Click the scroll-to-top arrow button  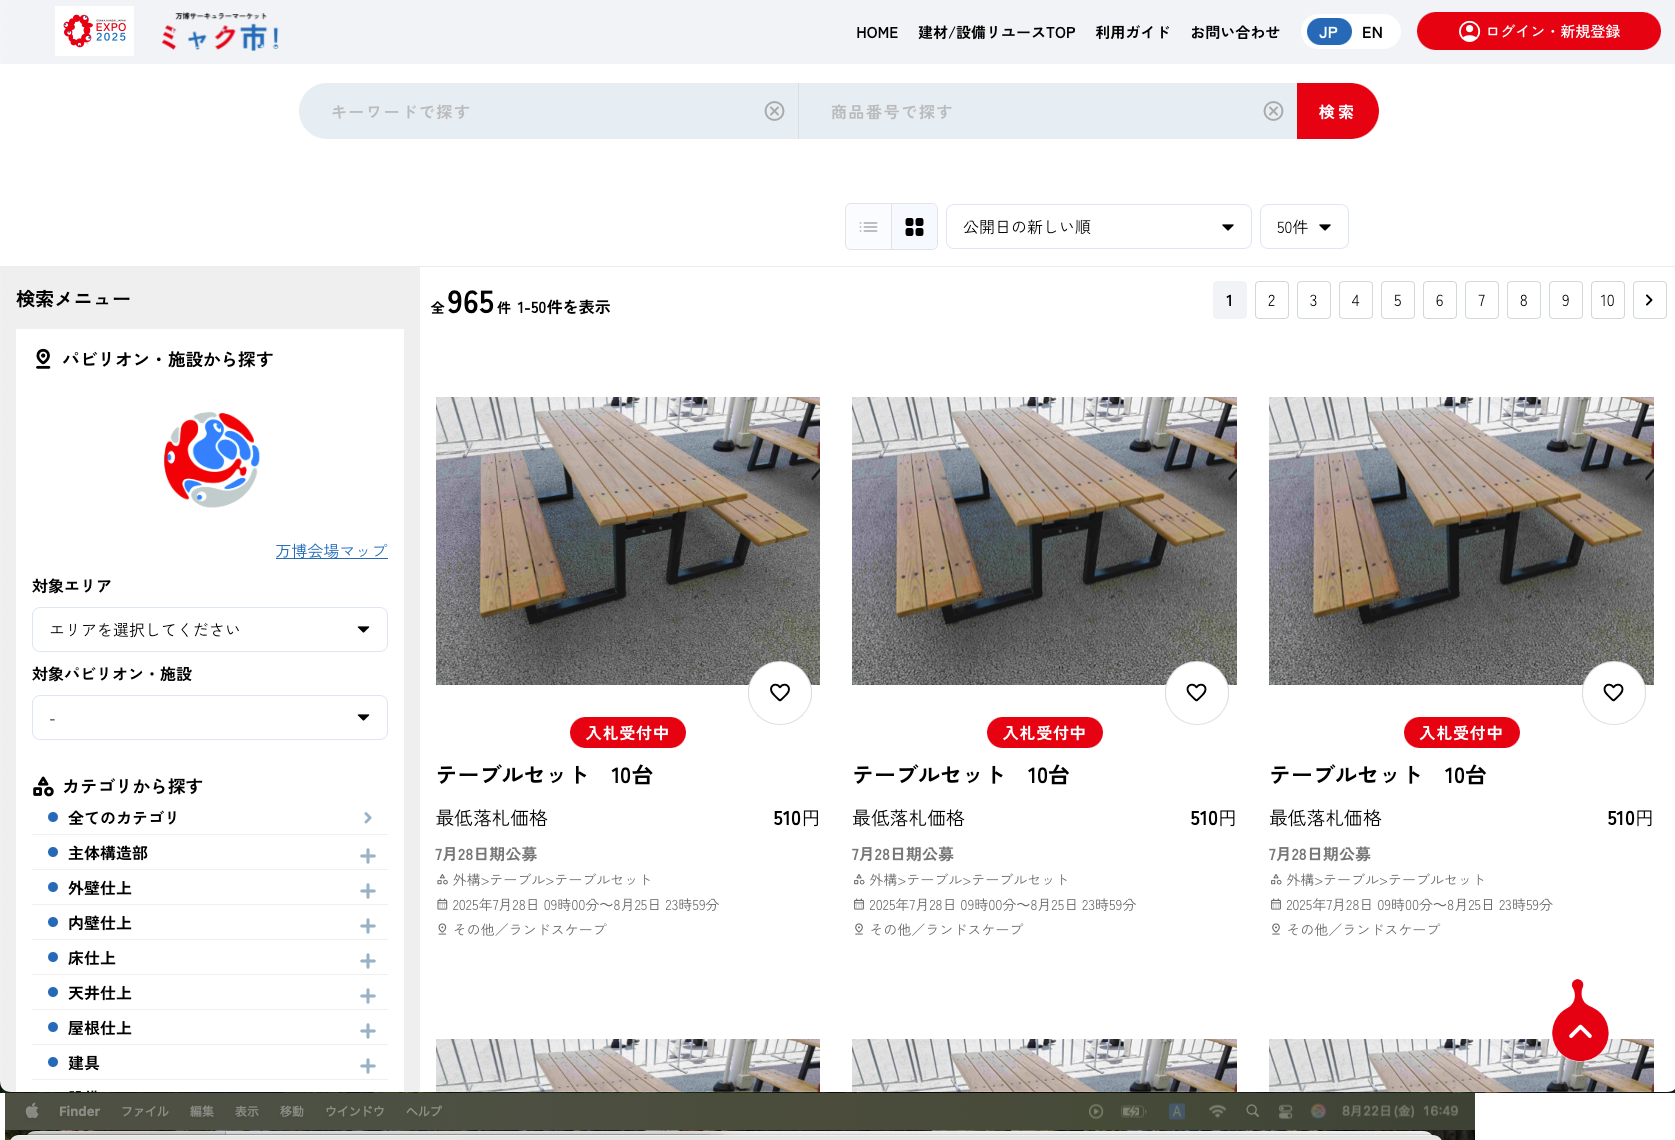[x=1580, y=1027]
